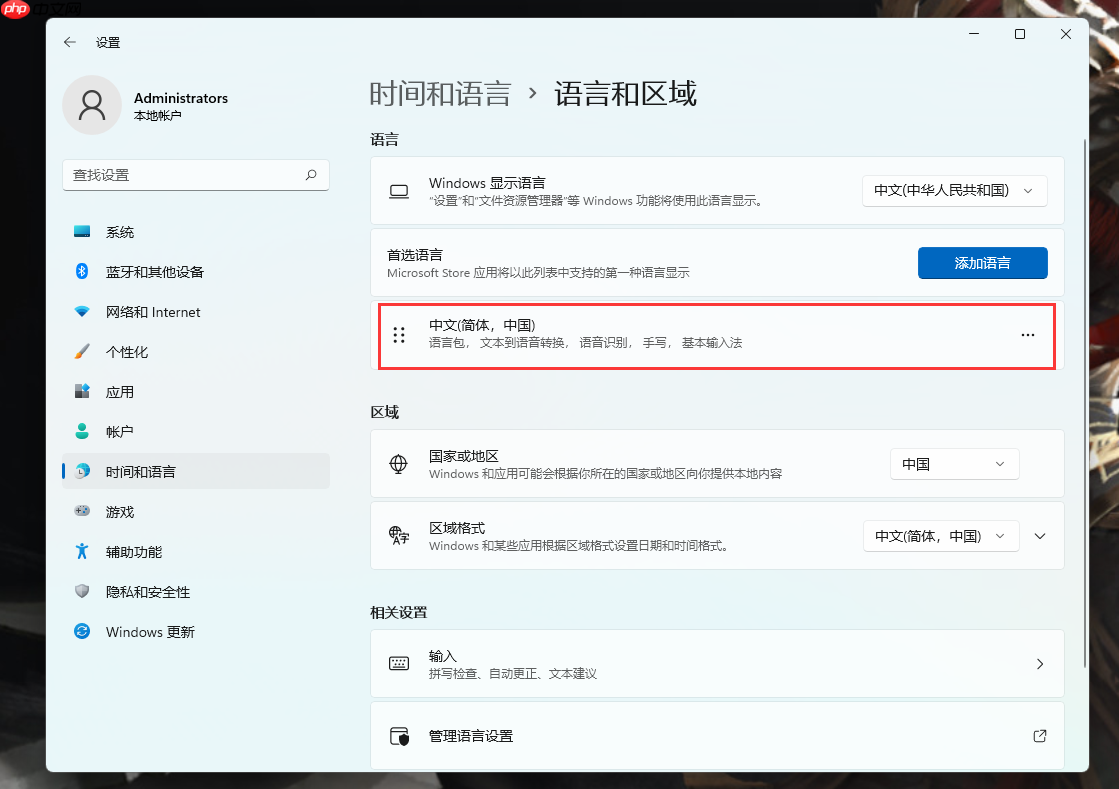
Task: Expand the 区域格式 row chevron
Action: pos(1039,536)
